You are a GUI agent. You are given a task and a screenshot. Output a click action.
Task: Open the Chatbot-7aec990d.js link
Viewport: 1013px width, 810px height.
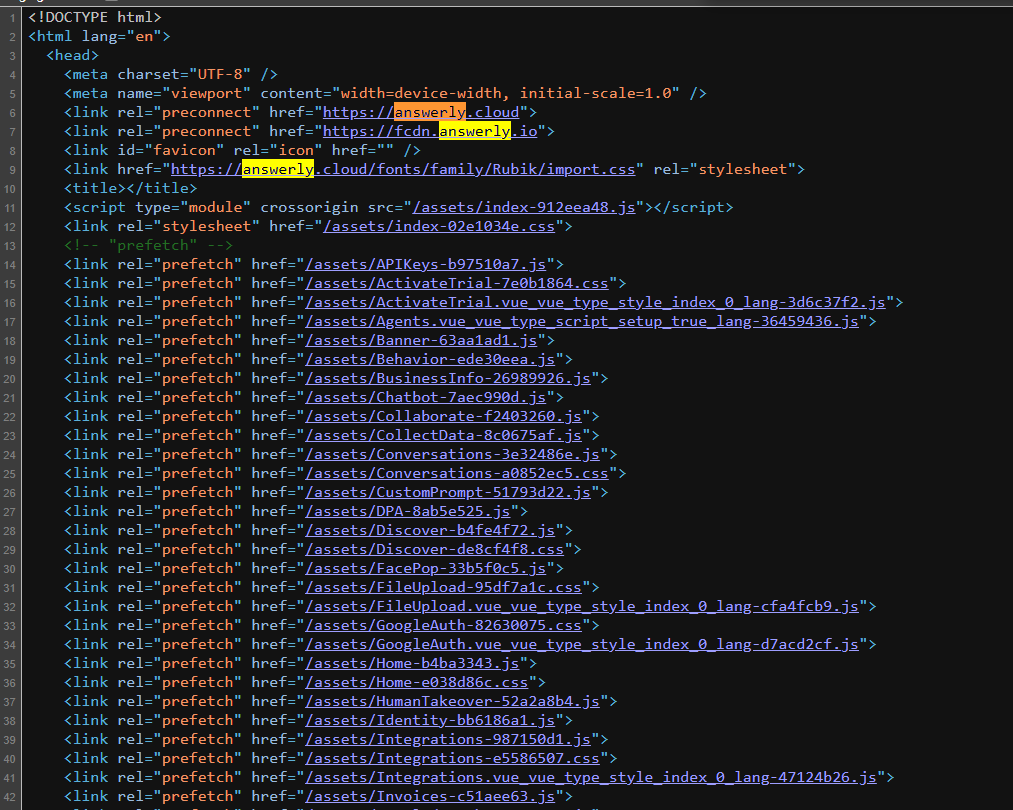426,397
